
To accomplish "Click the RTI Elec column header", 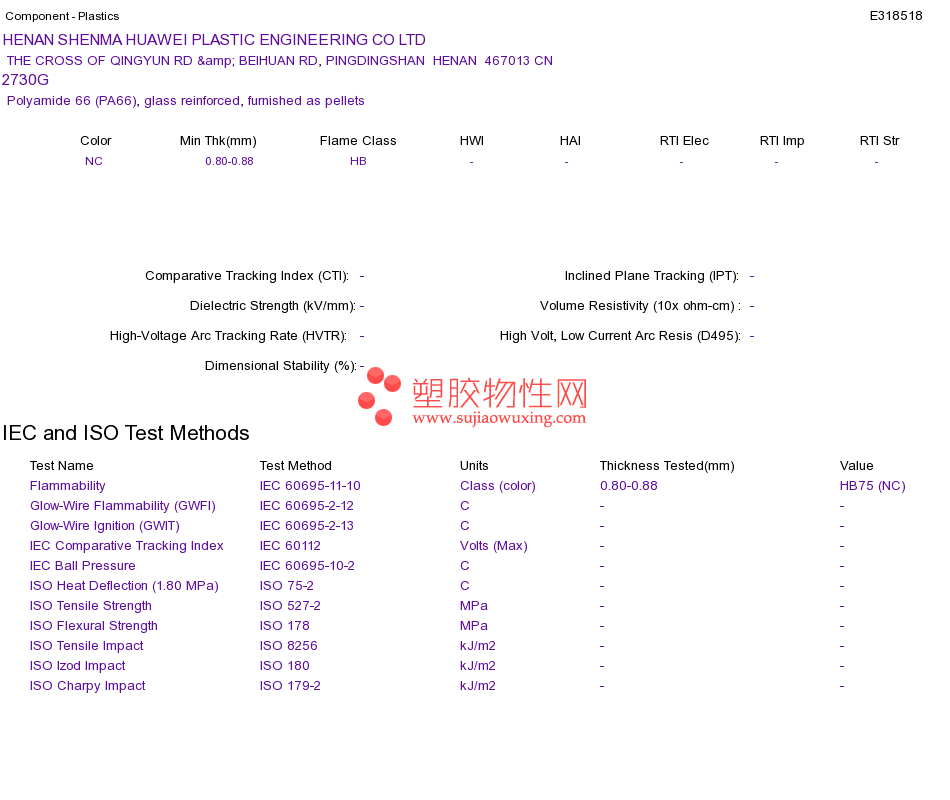I will [684, 141].
